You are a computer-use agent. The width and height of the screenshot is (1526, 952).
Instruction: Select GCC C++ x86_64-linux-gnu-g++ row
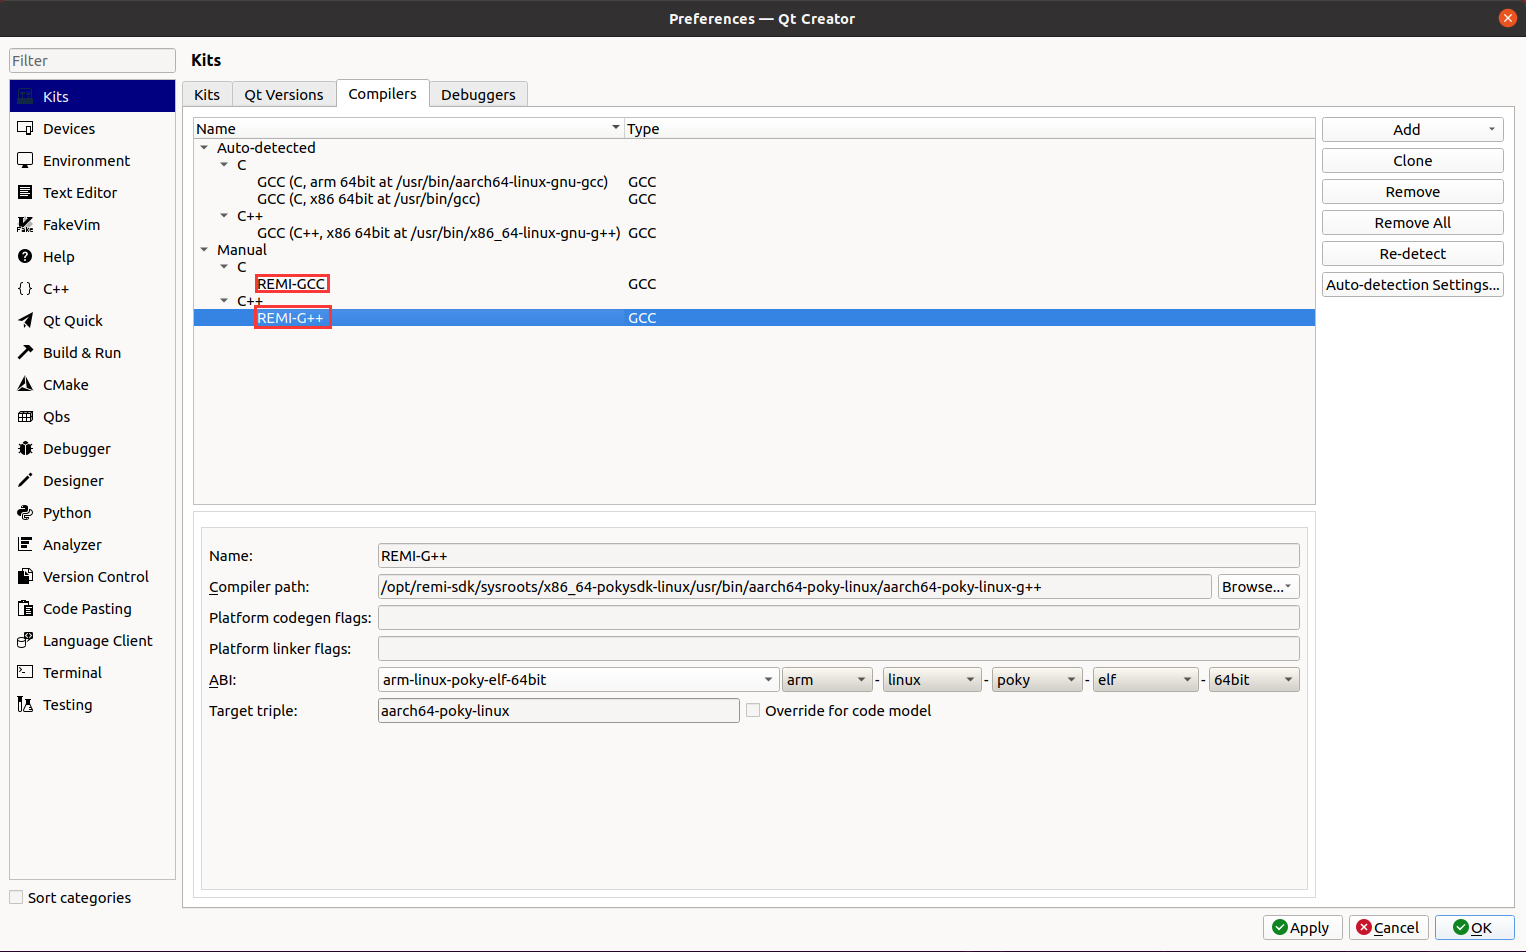click(x=754, y=233)
